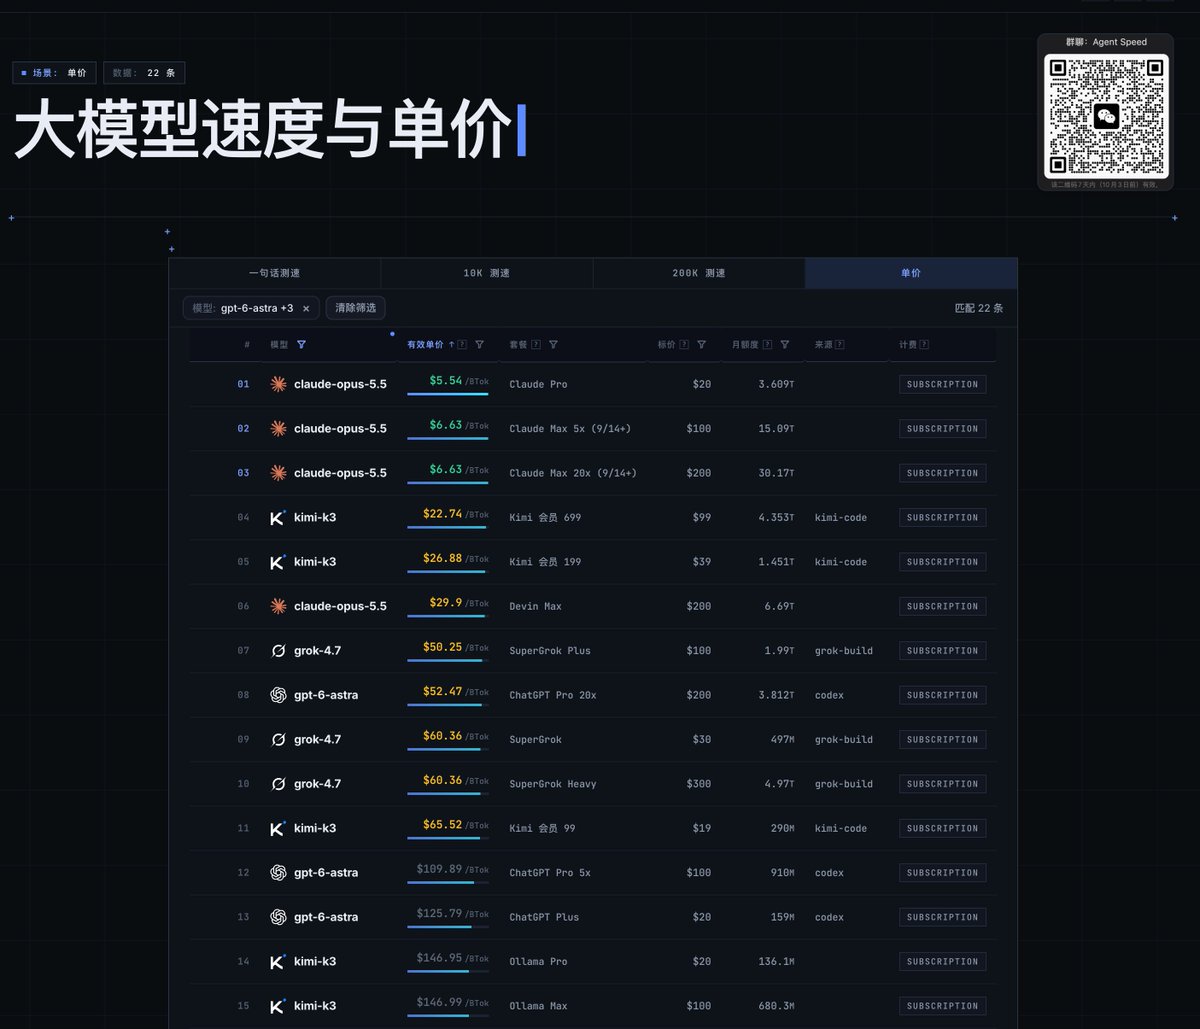
Task: Click SUBSCRIPTION badge in the Ollama Max row
Action: click(x=942, y=1006)
